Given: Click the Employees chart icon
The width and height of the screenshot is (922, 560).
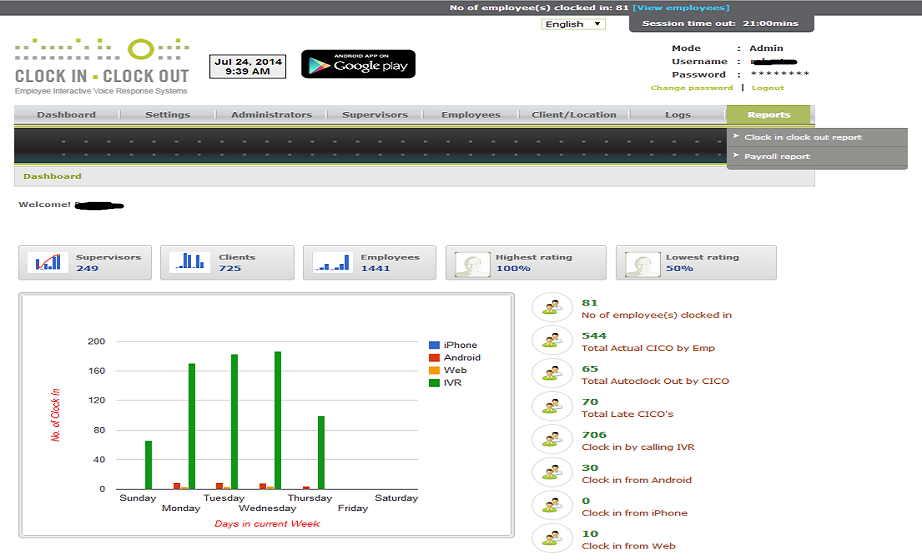Looking at the screenshot, I should coord(332,263).
